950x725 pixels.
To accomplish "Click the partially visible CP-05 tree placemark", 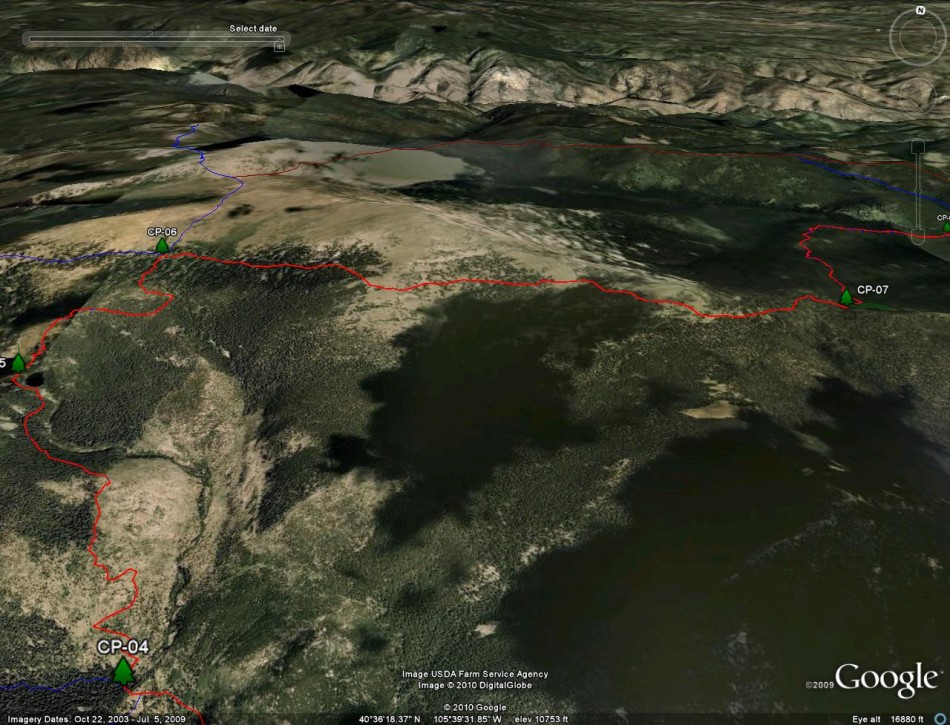I will 17,362.
